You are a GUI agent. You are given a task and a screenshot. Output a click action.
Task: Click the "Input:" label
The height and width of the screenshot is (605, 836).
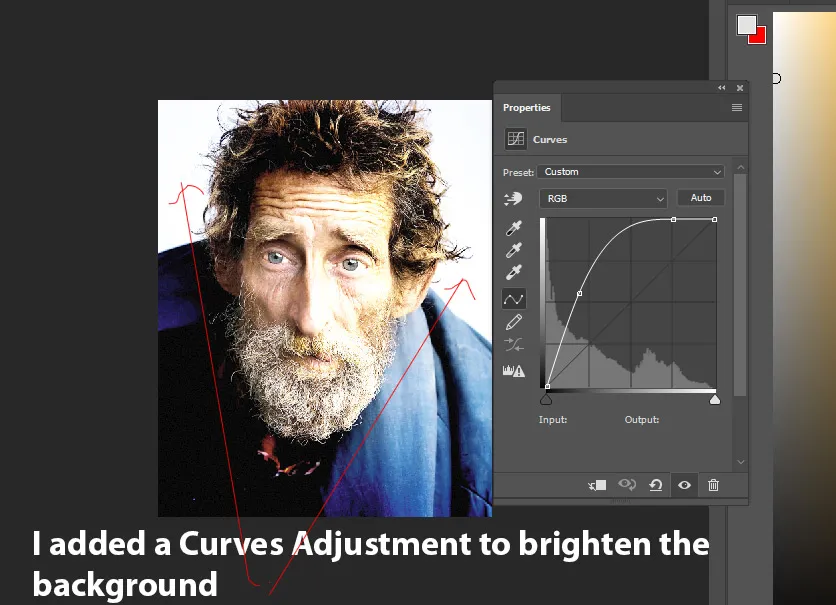pos(553,420)
